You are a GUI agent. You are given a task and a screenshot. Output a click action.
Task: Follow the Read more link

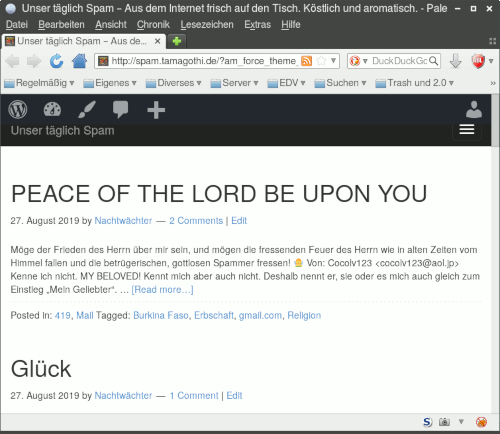[162, 290]
